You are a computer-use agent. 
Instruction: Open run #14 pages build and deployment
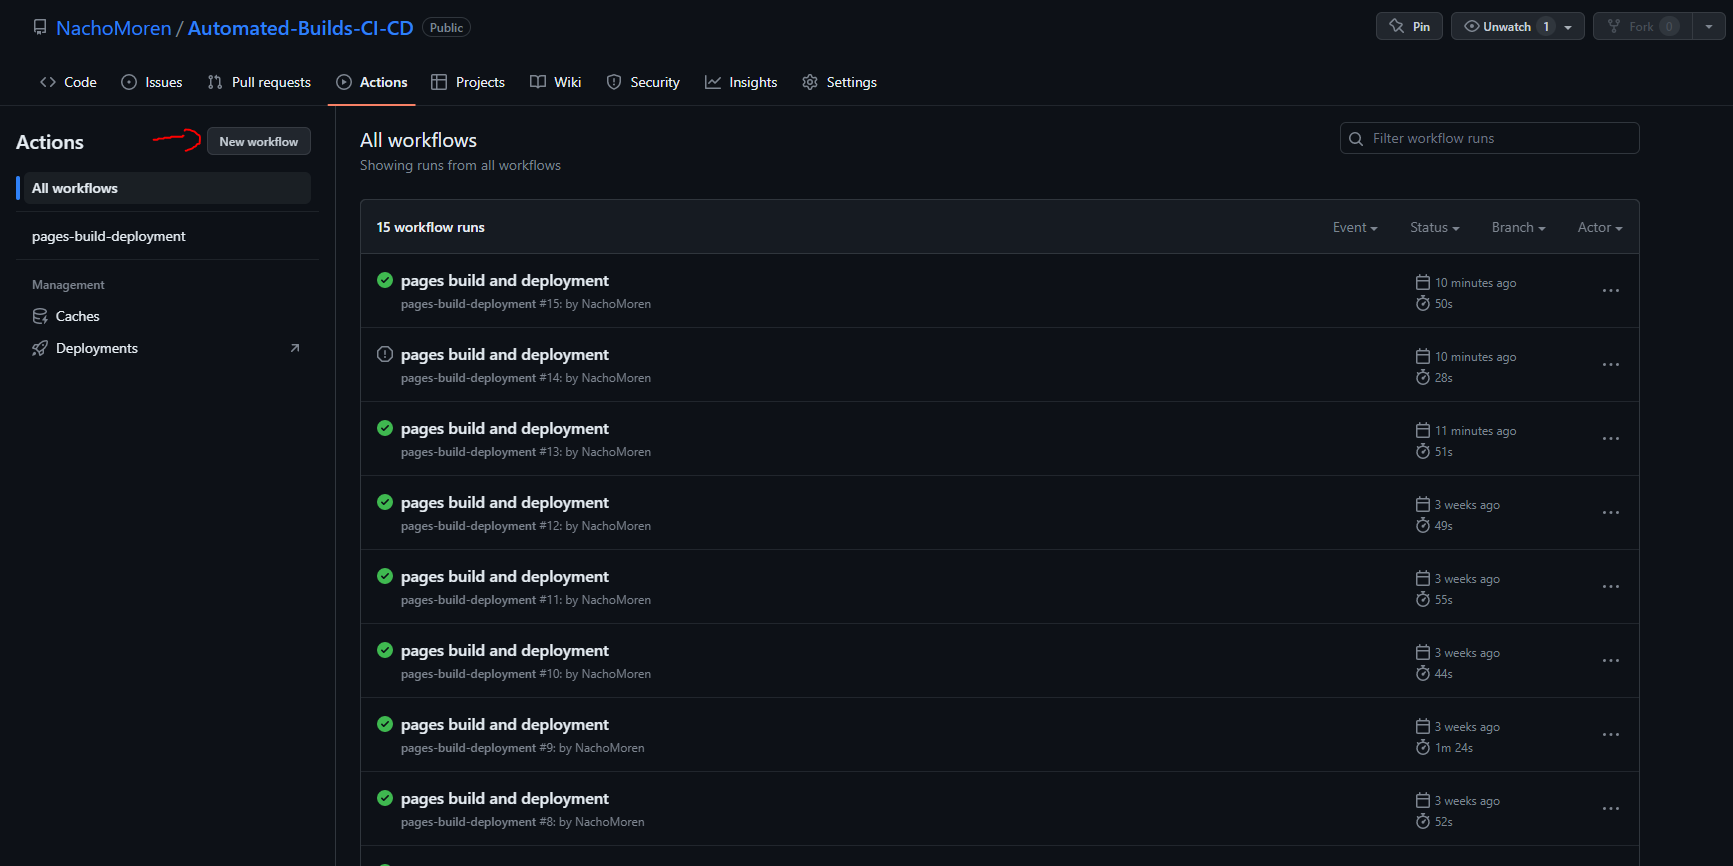504,355
